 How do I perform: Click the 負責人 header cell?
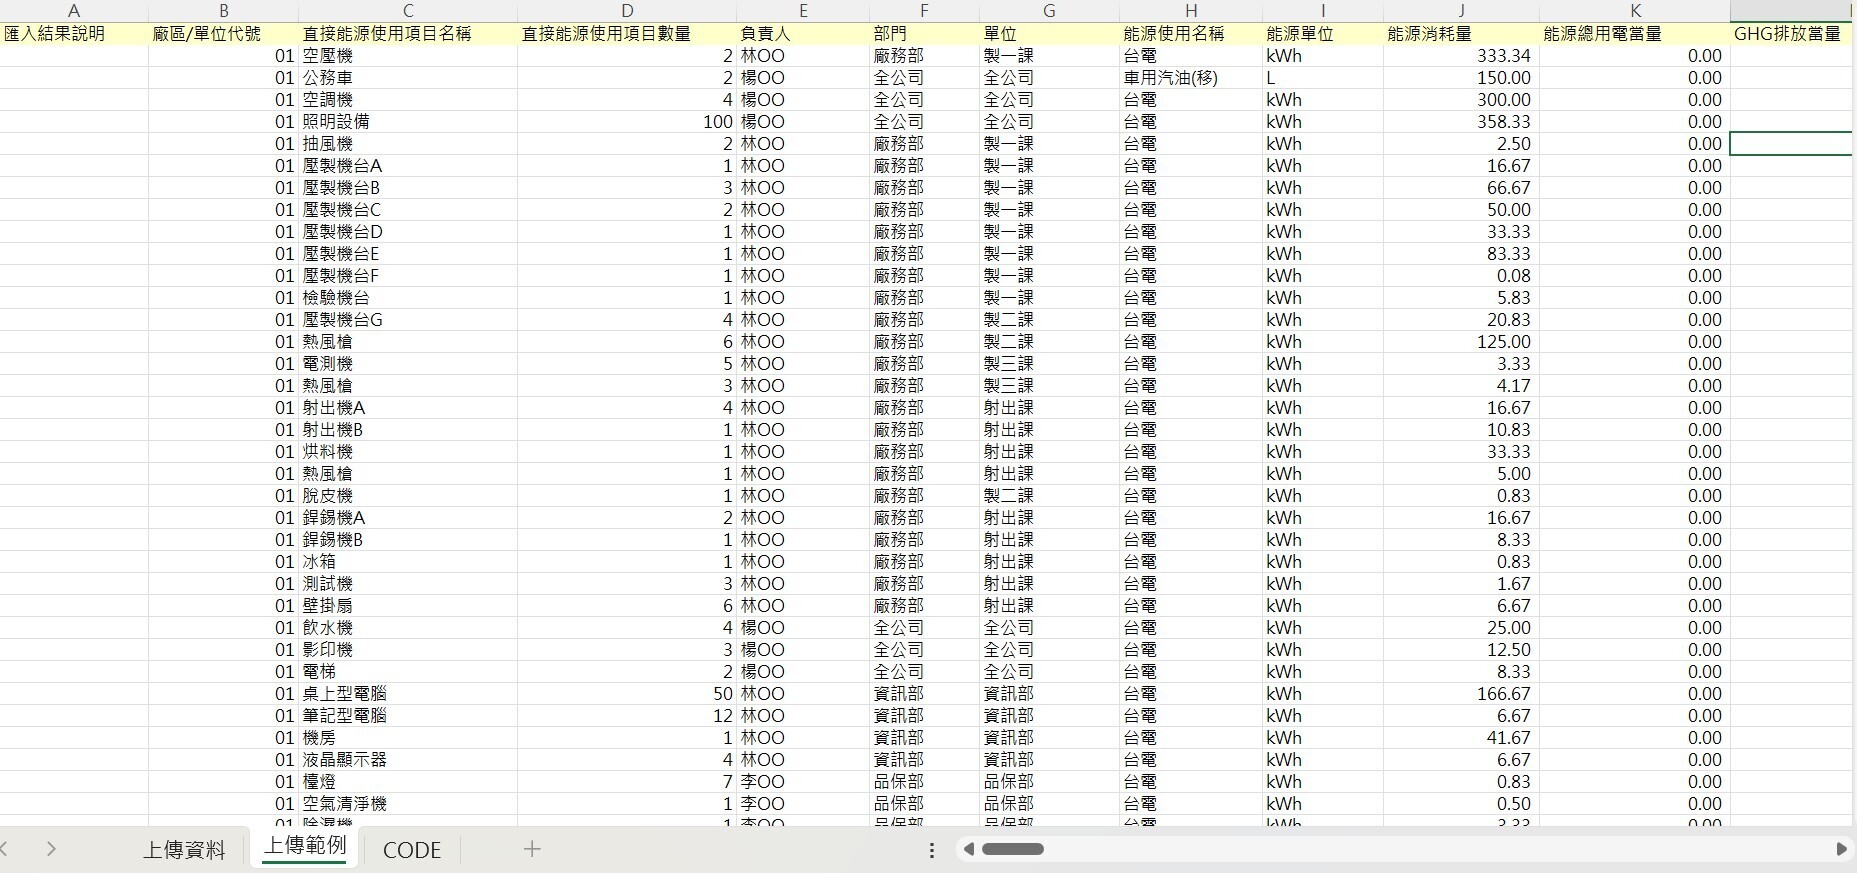coord(803,33)
